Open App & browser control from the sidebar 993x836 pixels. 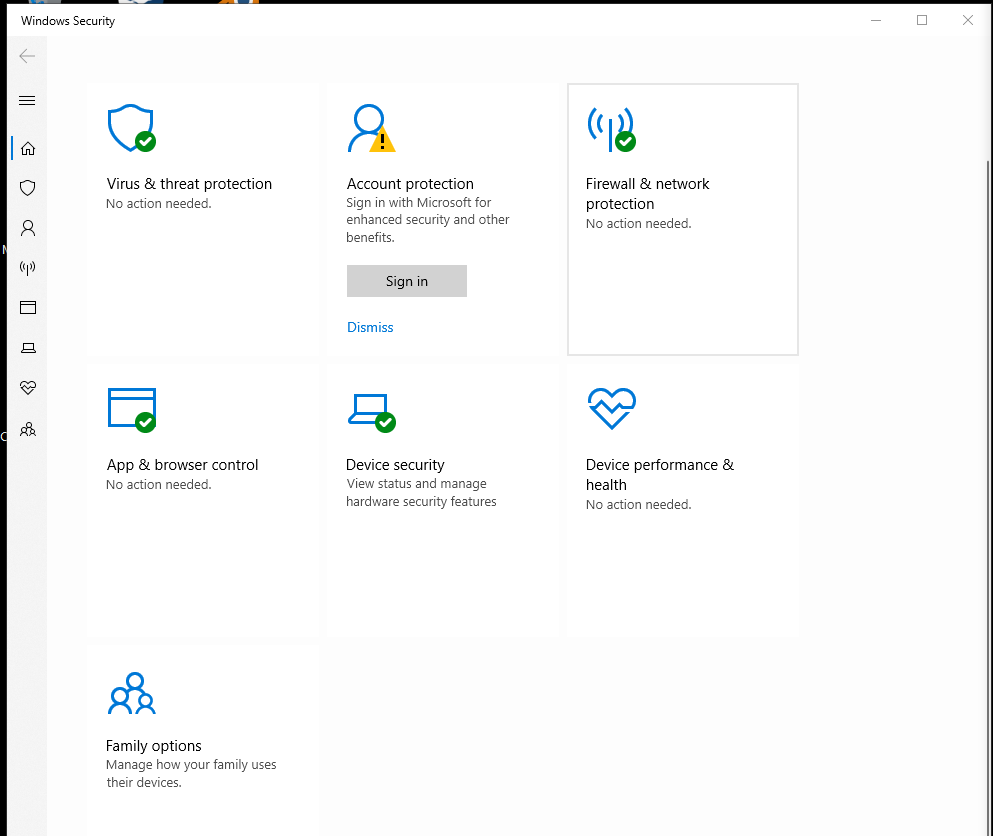[27, 307]
